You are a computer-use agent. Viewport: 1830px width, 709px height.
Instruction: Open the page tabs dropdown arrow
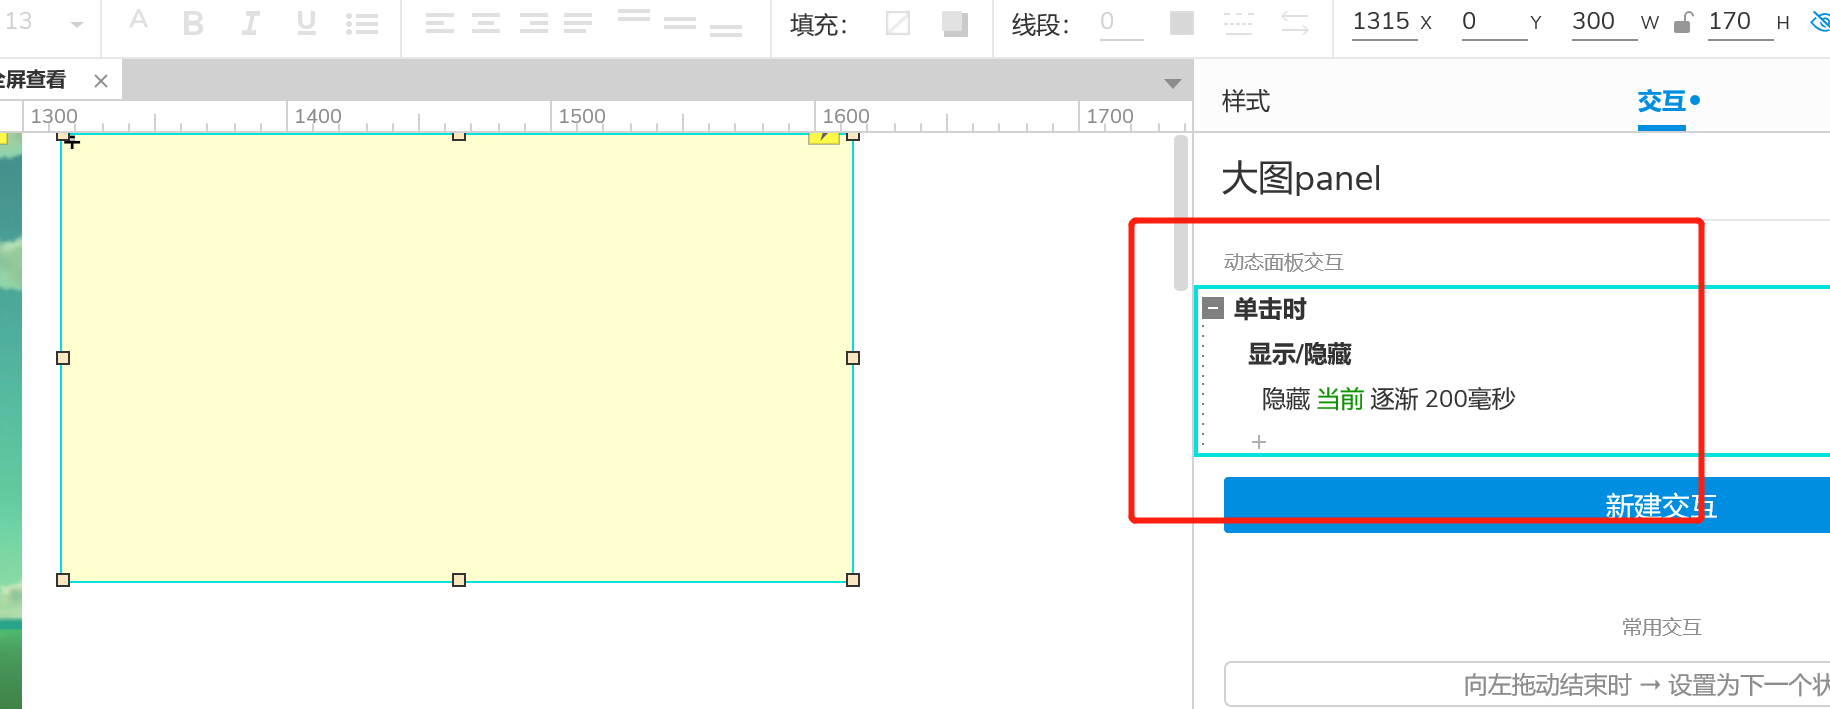click(1173, 83)
